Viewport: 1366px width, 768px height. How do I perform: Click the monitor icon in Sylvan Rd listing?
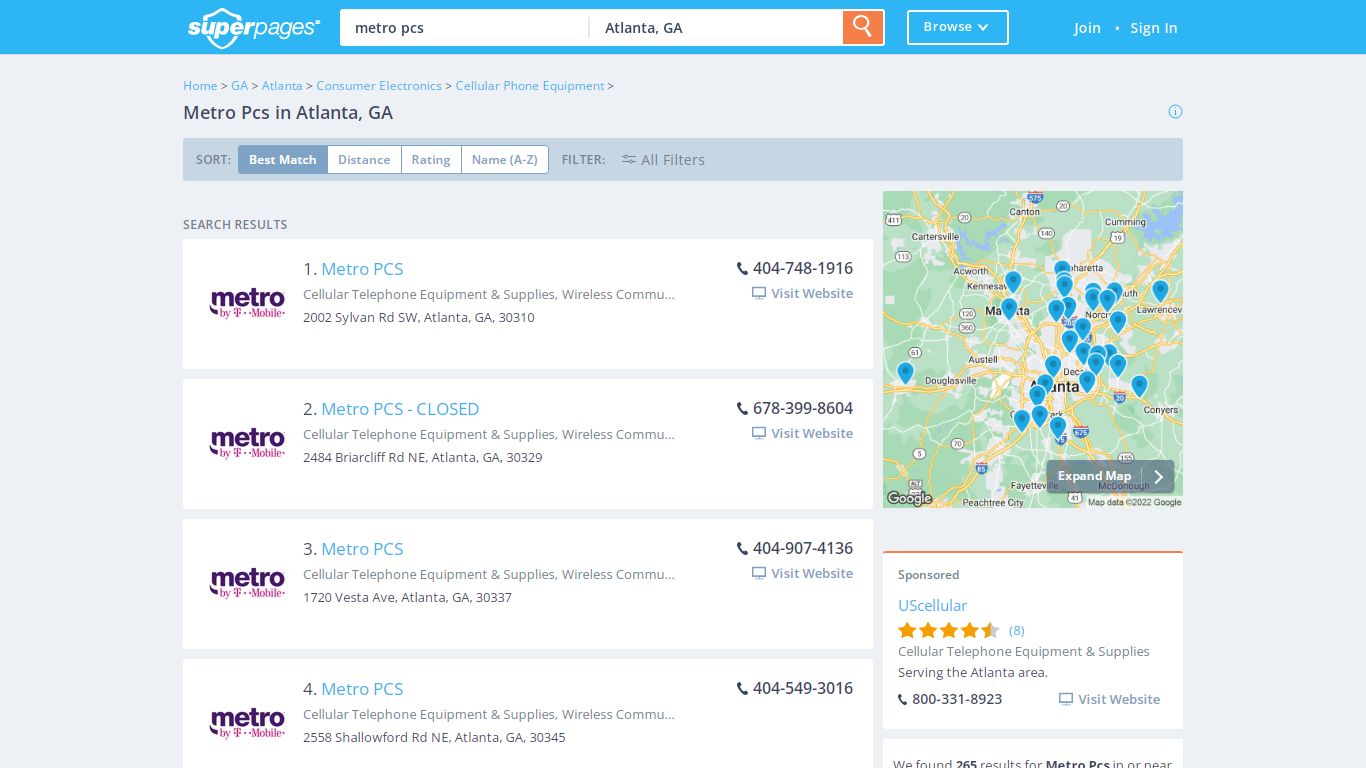click(759, 294)
